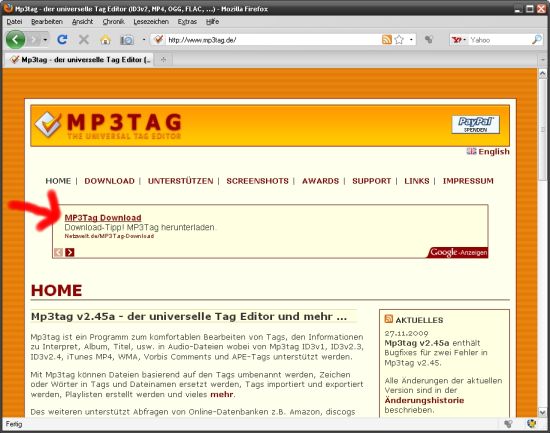Click into the Yahoo search box
550x433 pixels.
[x=500, y=40]
